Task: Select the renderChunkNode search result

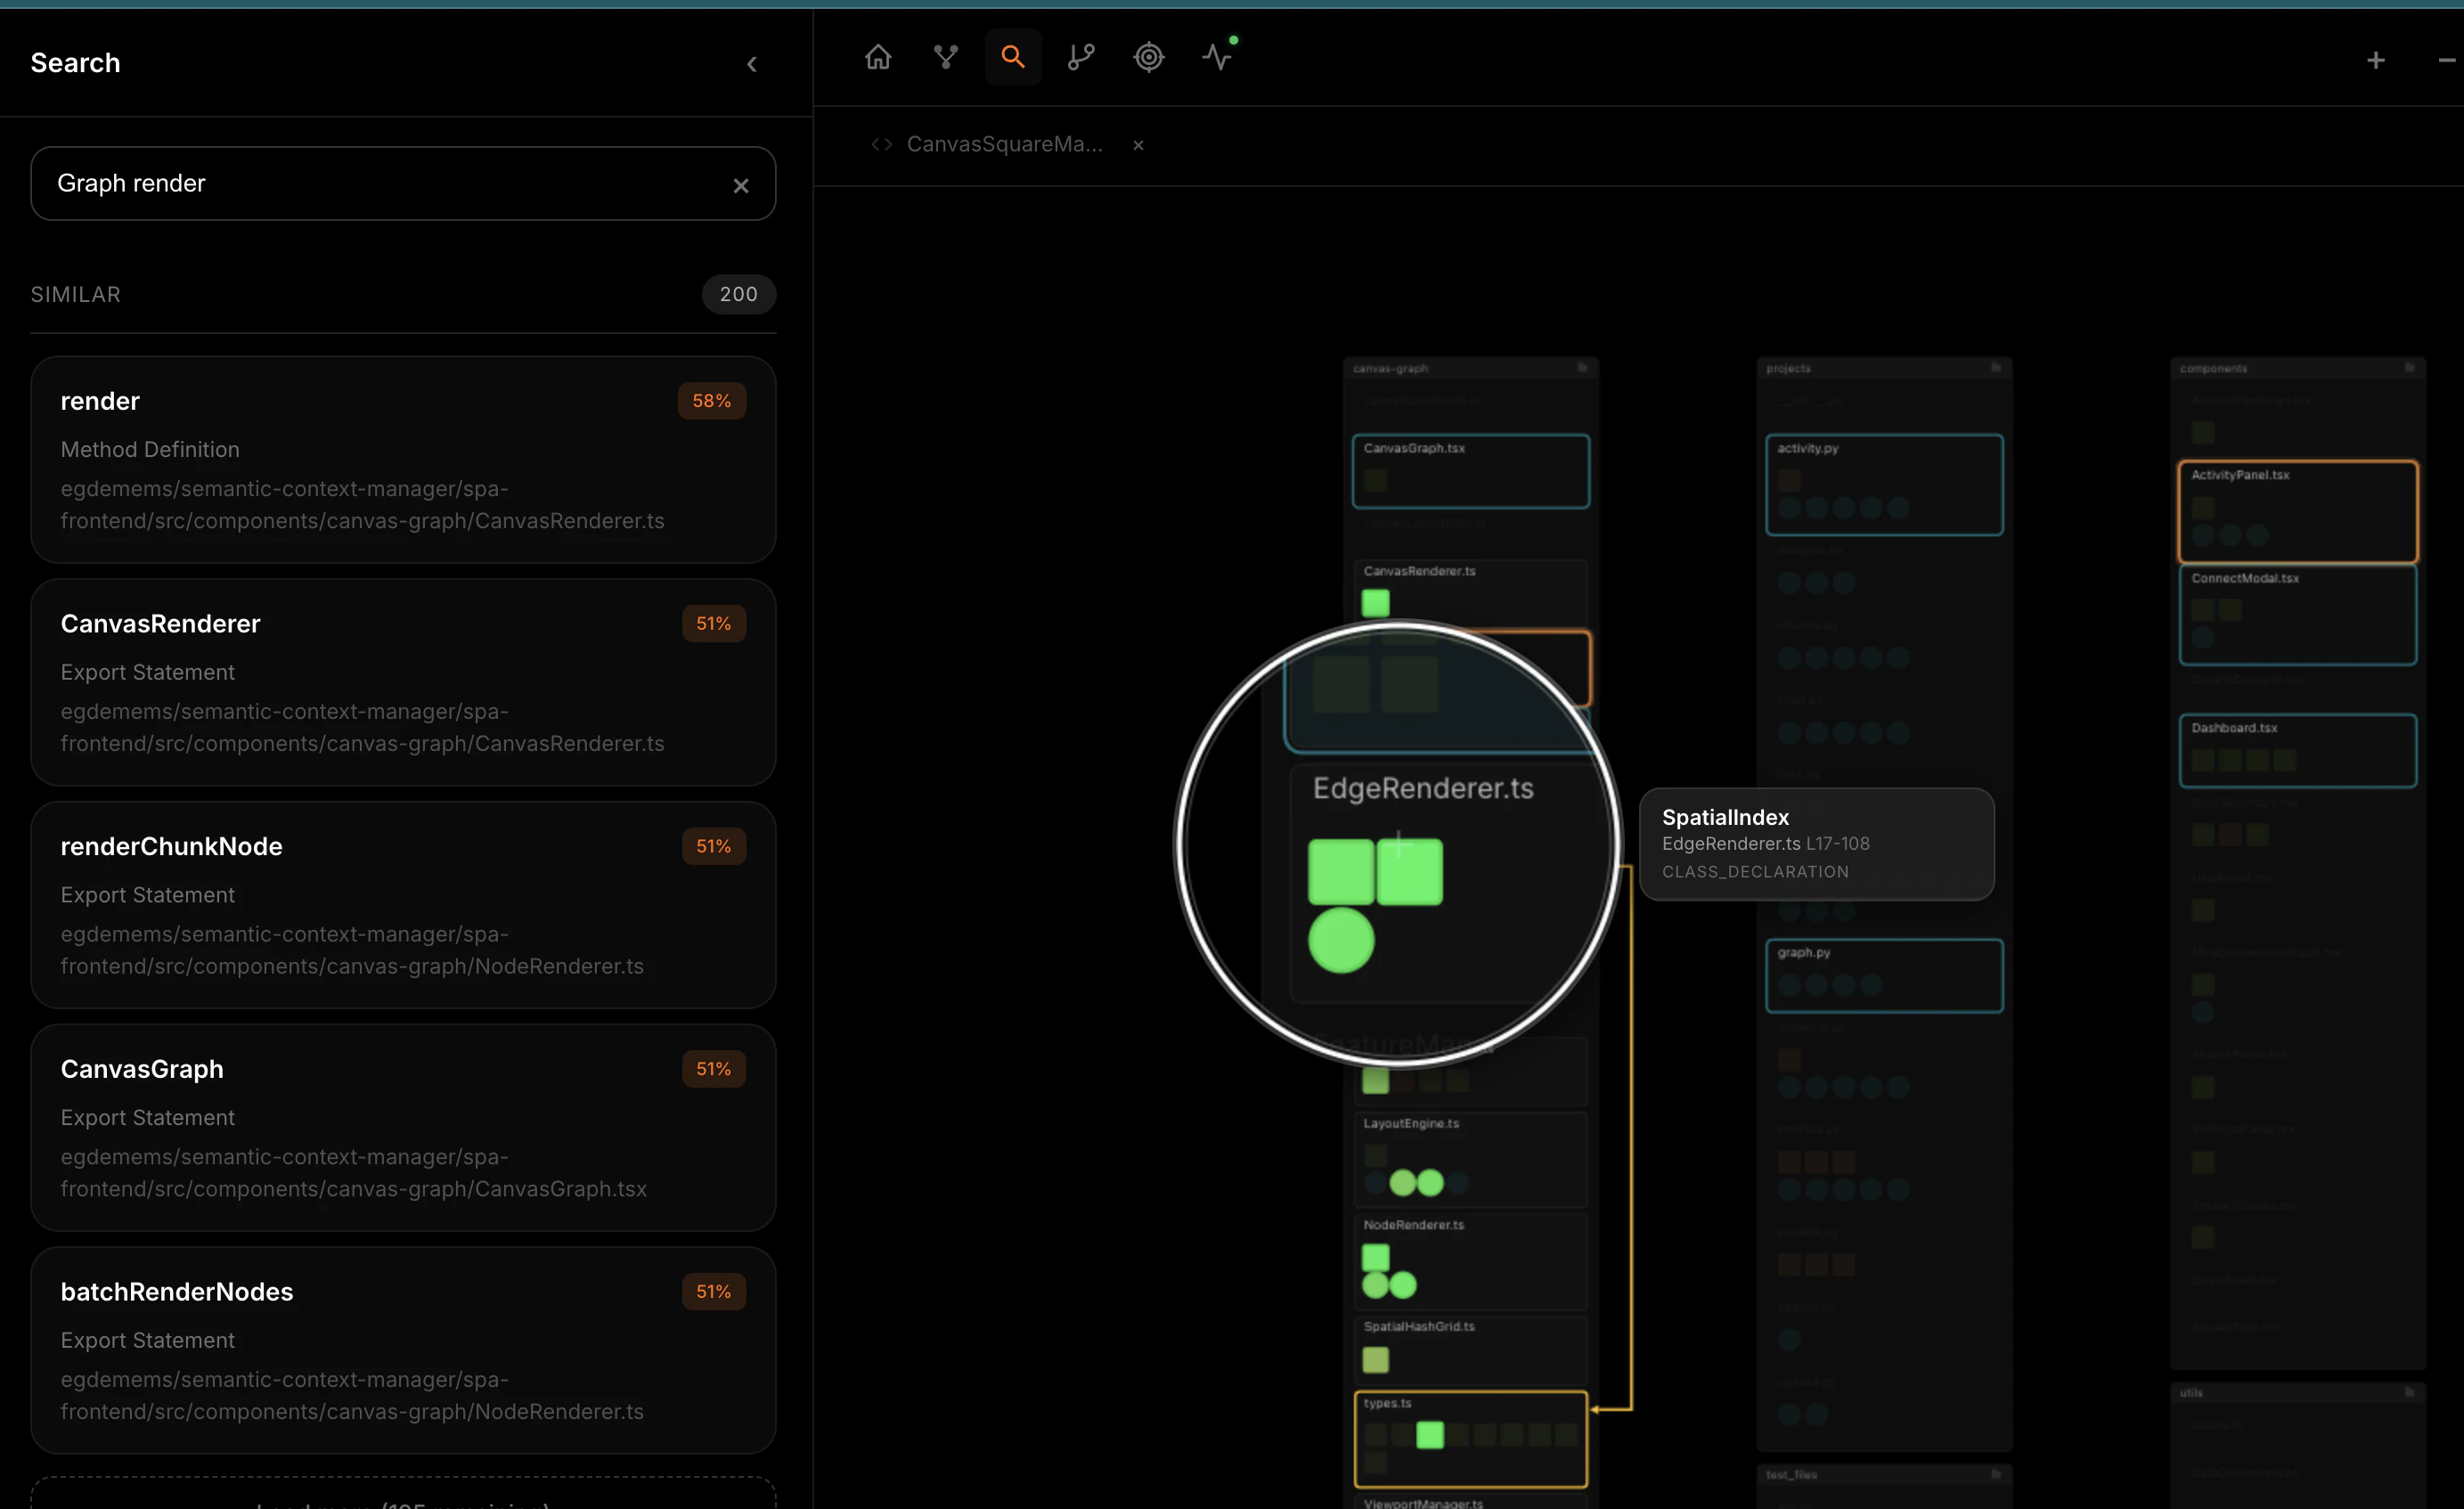Action: click(x=402, y=905)
